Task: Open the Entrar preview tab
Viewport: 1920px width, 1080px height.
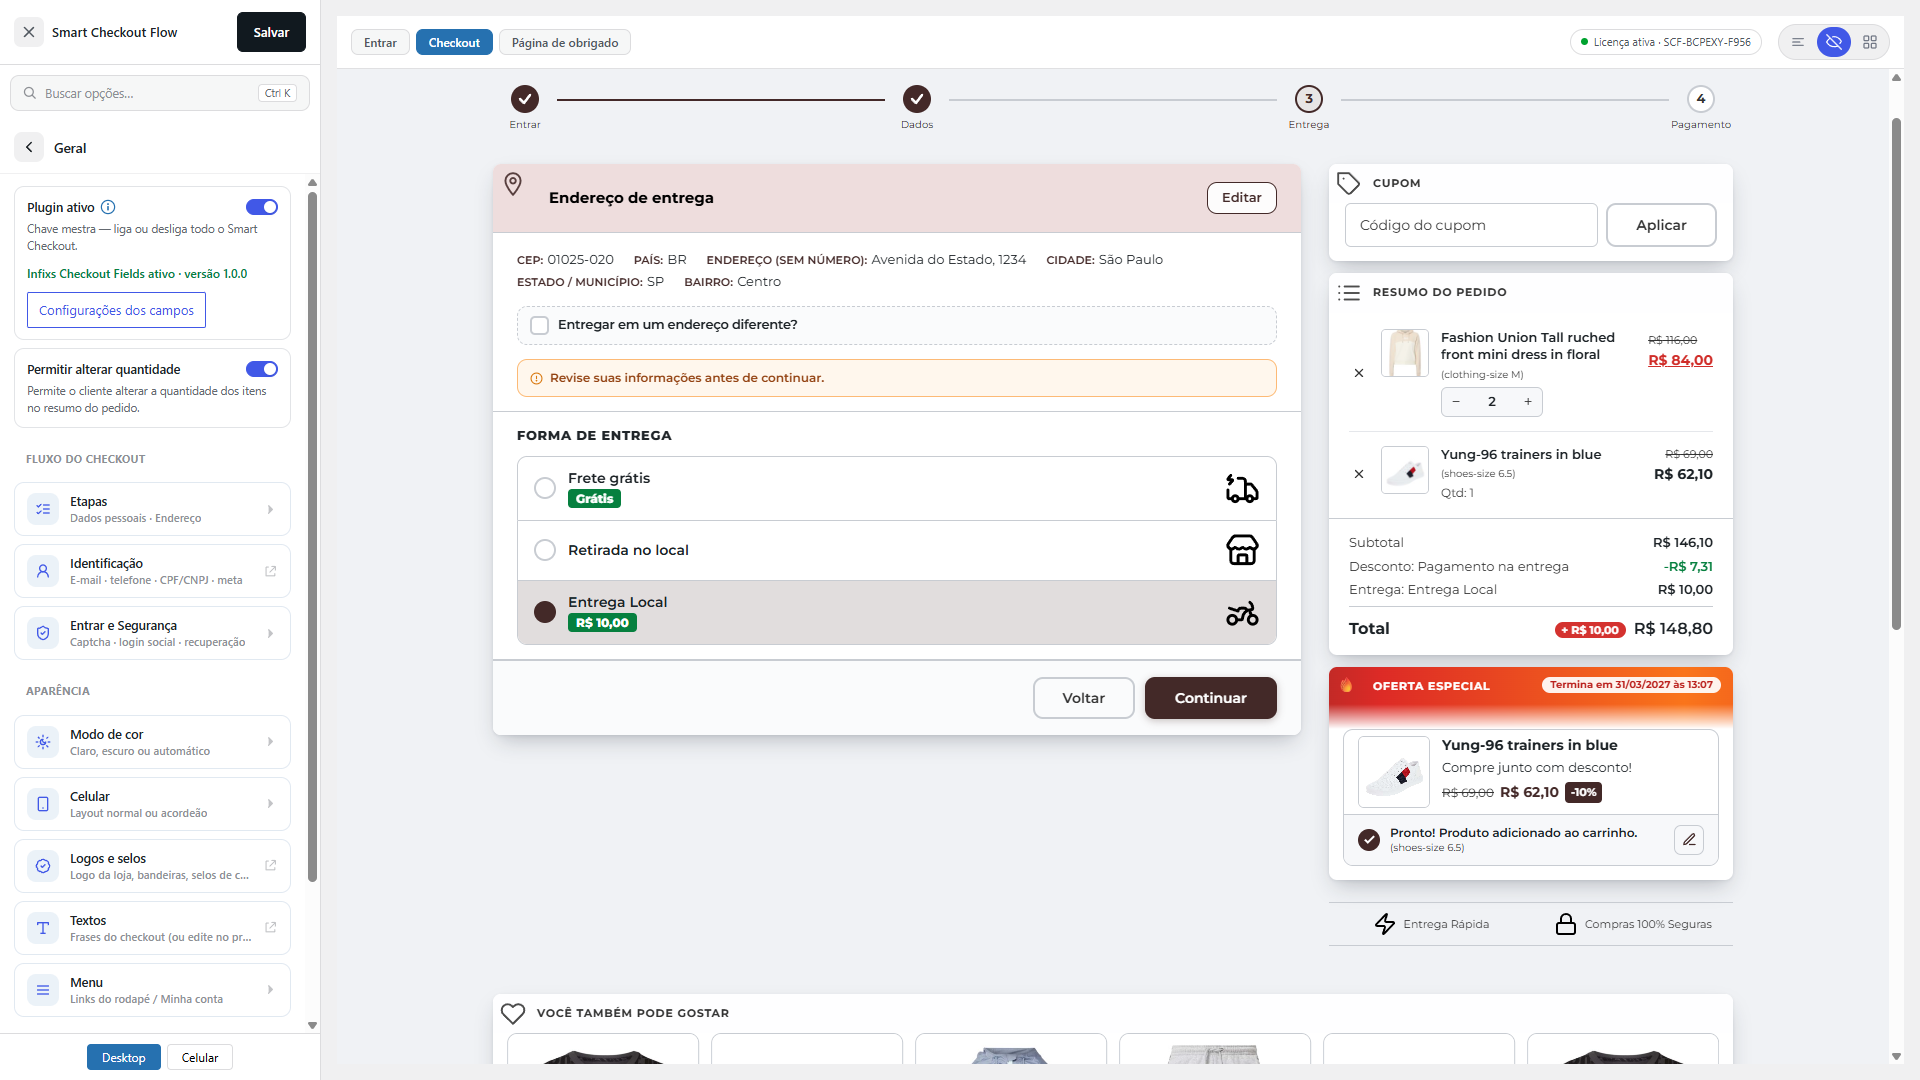Action: (380, 42)
